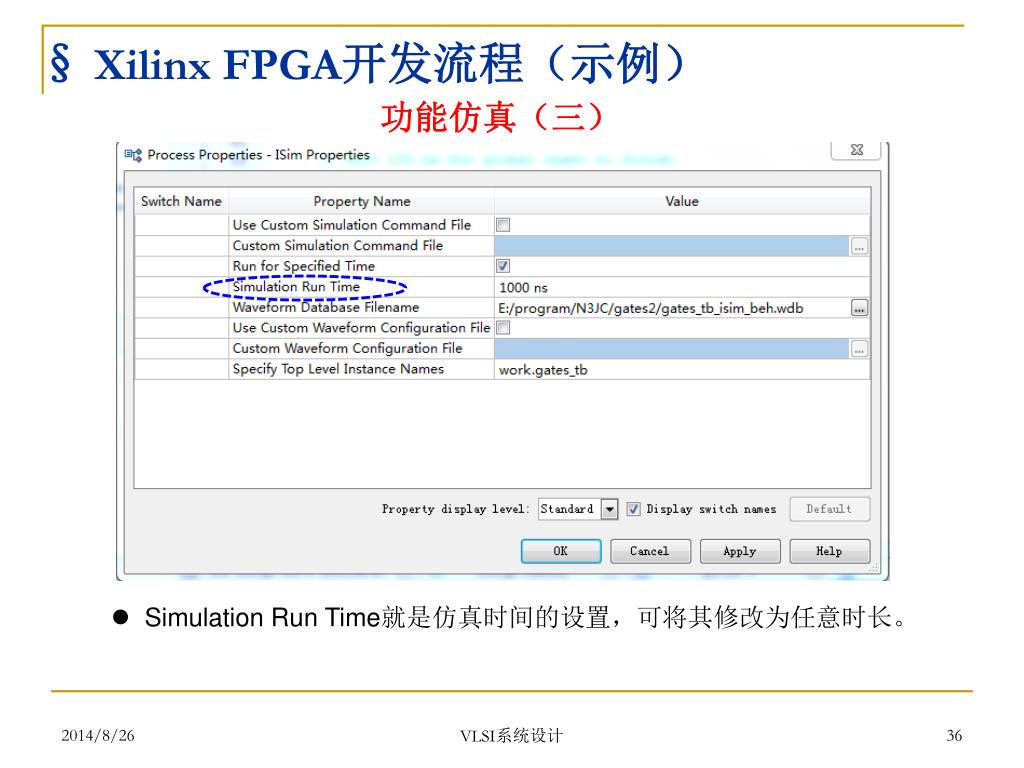Select Use Custom Simulation Command File label
This screenshot has width=1024, height=768.
351,225
